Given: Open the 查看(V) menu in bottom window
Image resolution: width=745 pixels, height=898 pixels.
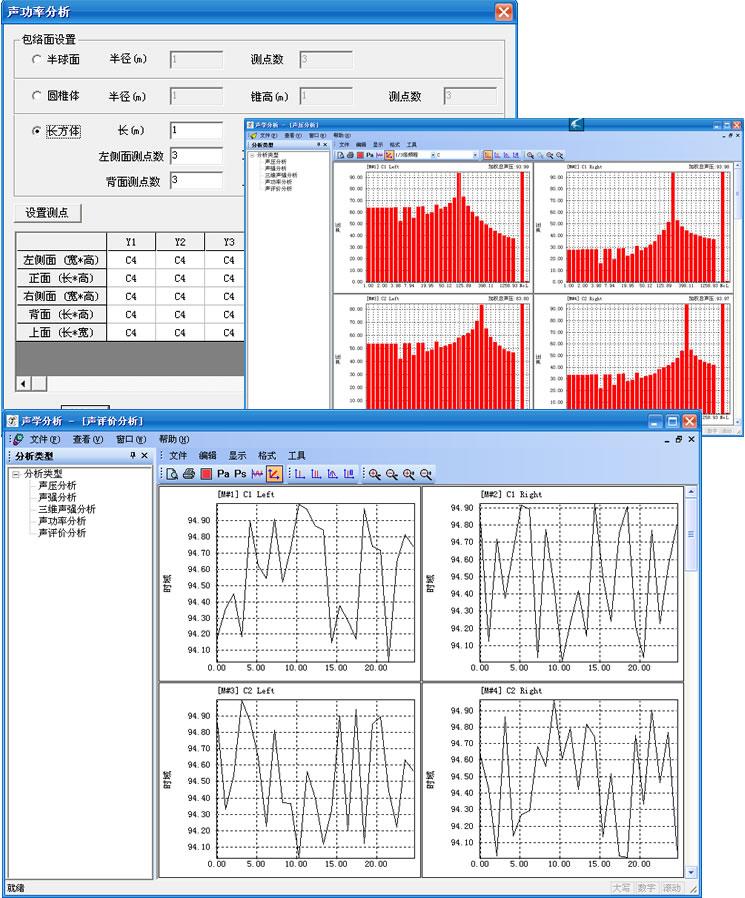Looking at the screenshot, I should (87, 439).
